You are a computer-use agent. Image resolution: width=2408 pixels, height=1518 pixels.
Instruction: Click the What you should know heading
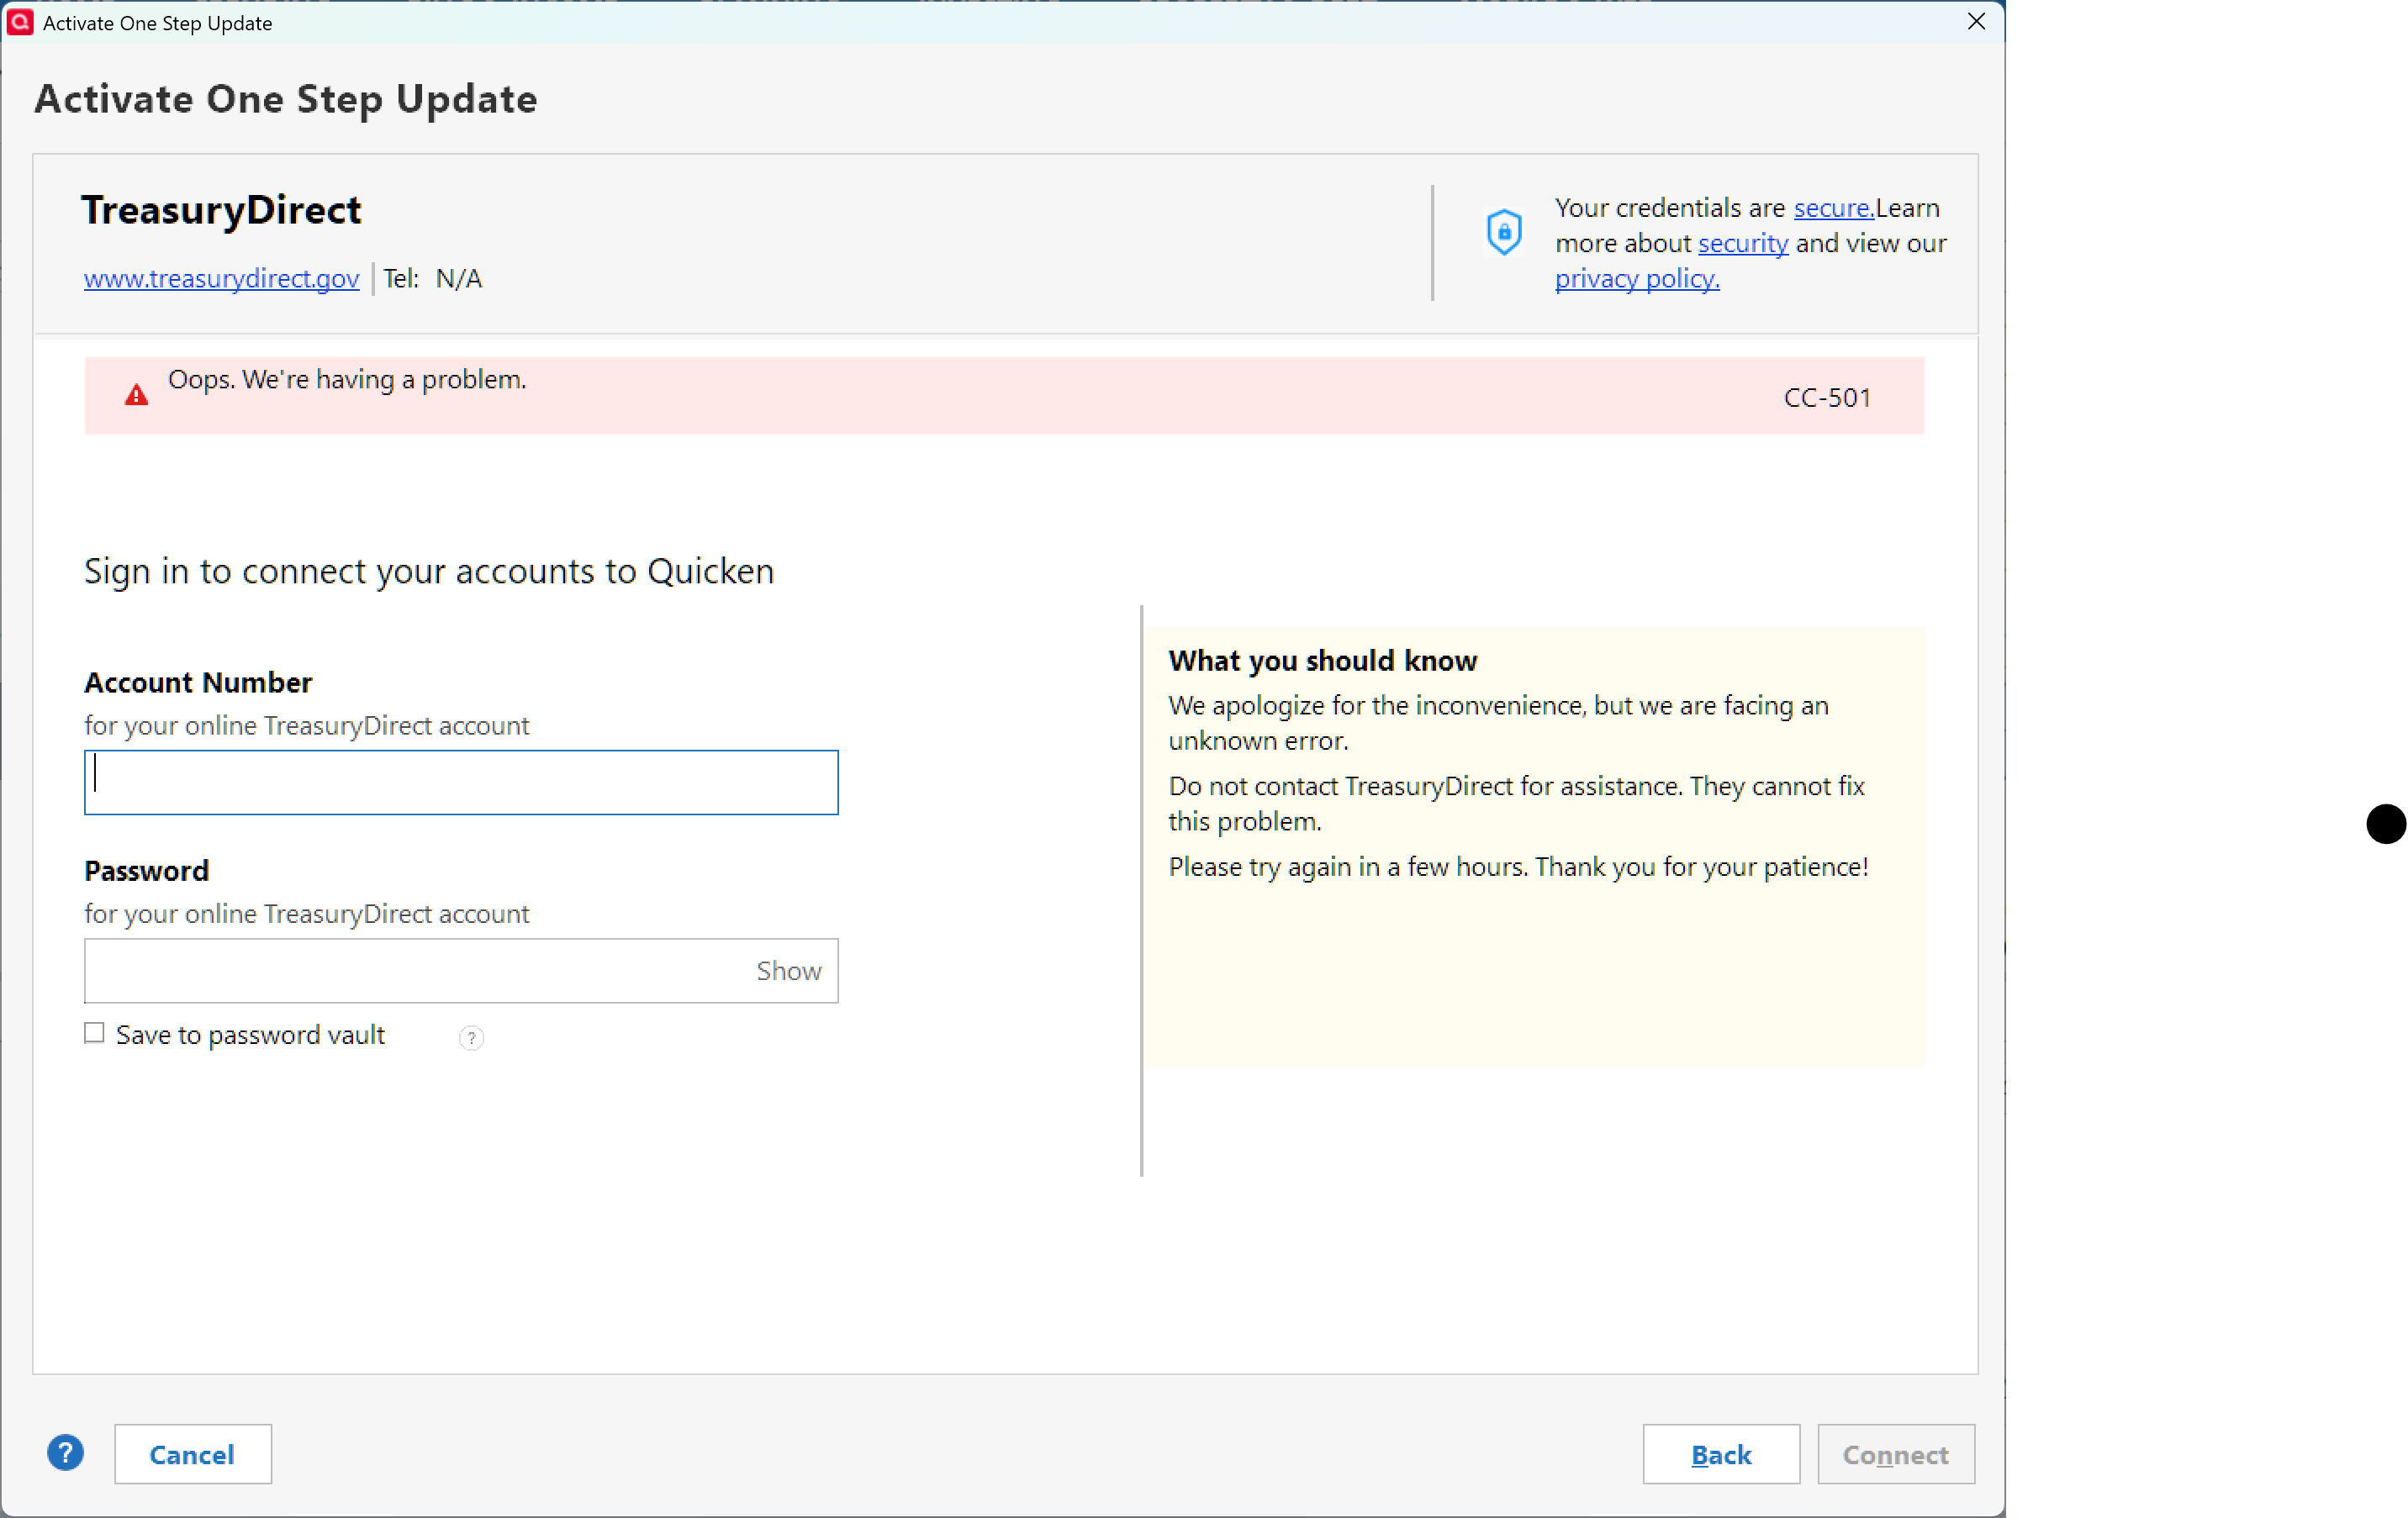click(1322, 661)
